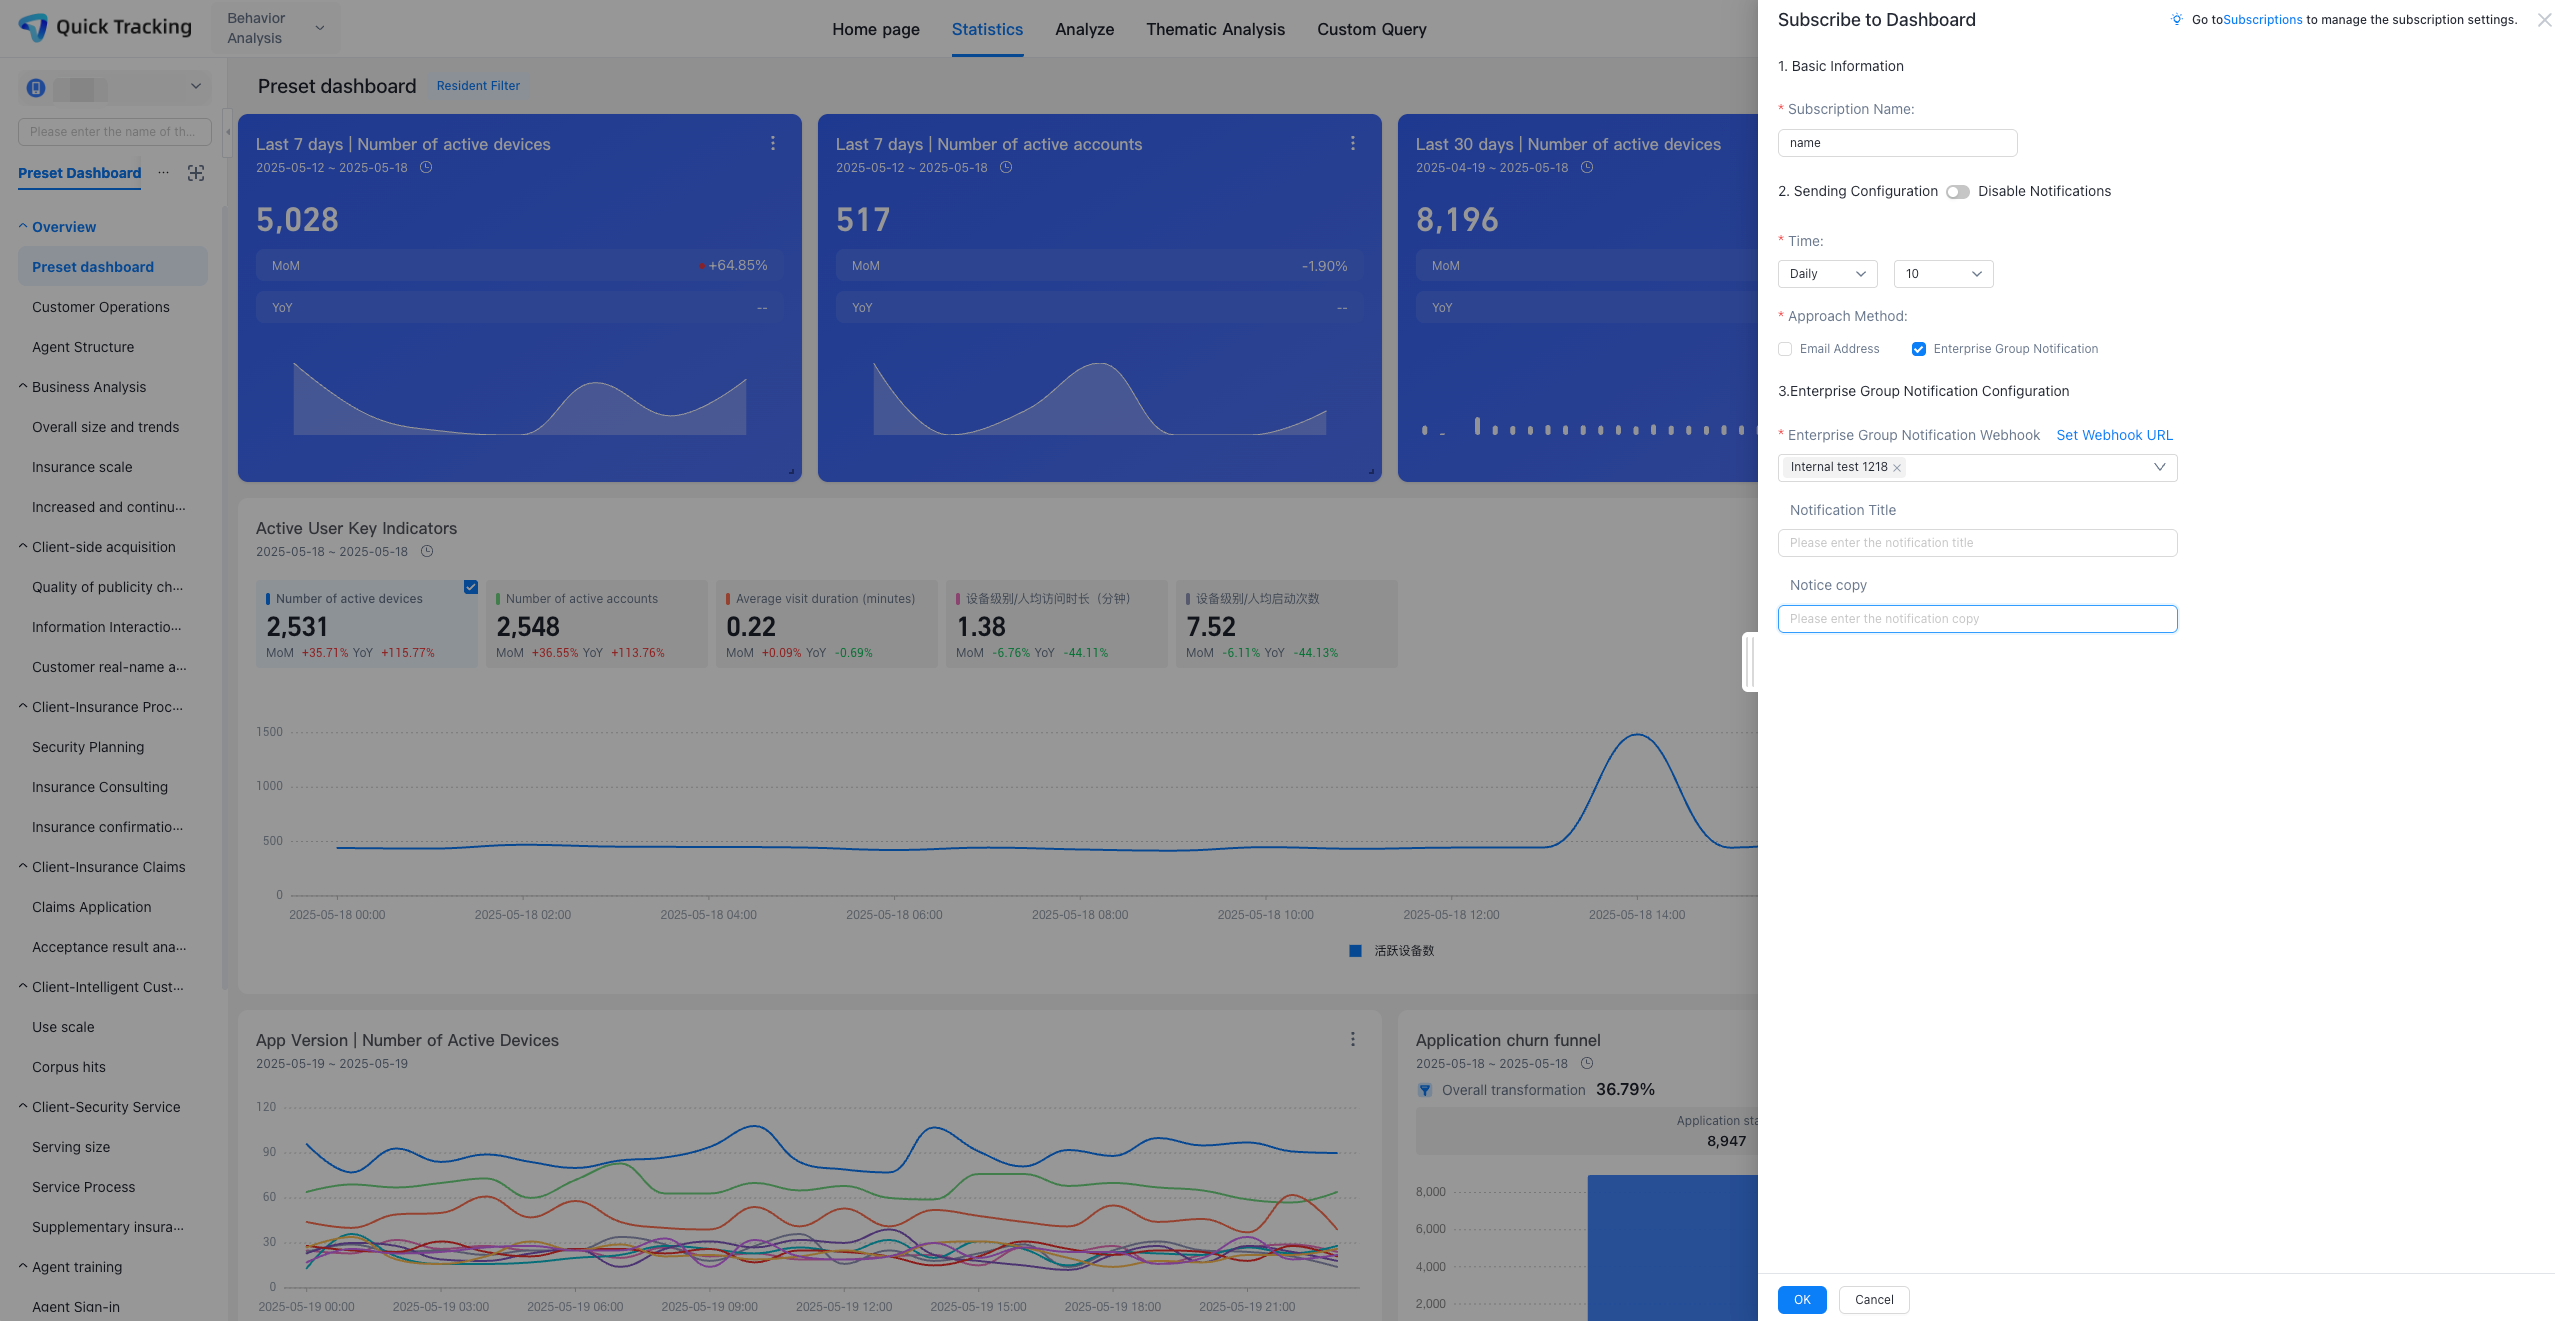
Task: Open the hour dropdown showing 10
Action: click(x=1942, y=274)
